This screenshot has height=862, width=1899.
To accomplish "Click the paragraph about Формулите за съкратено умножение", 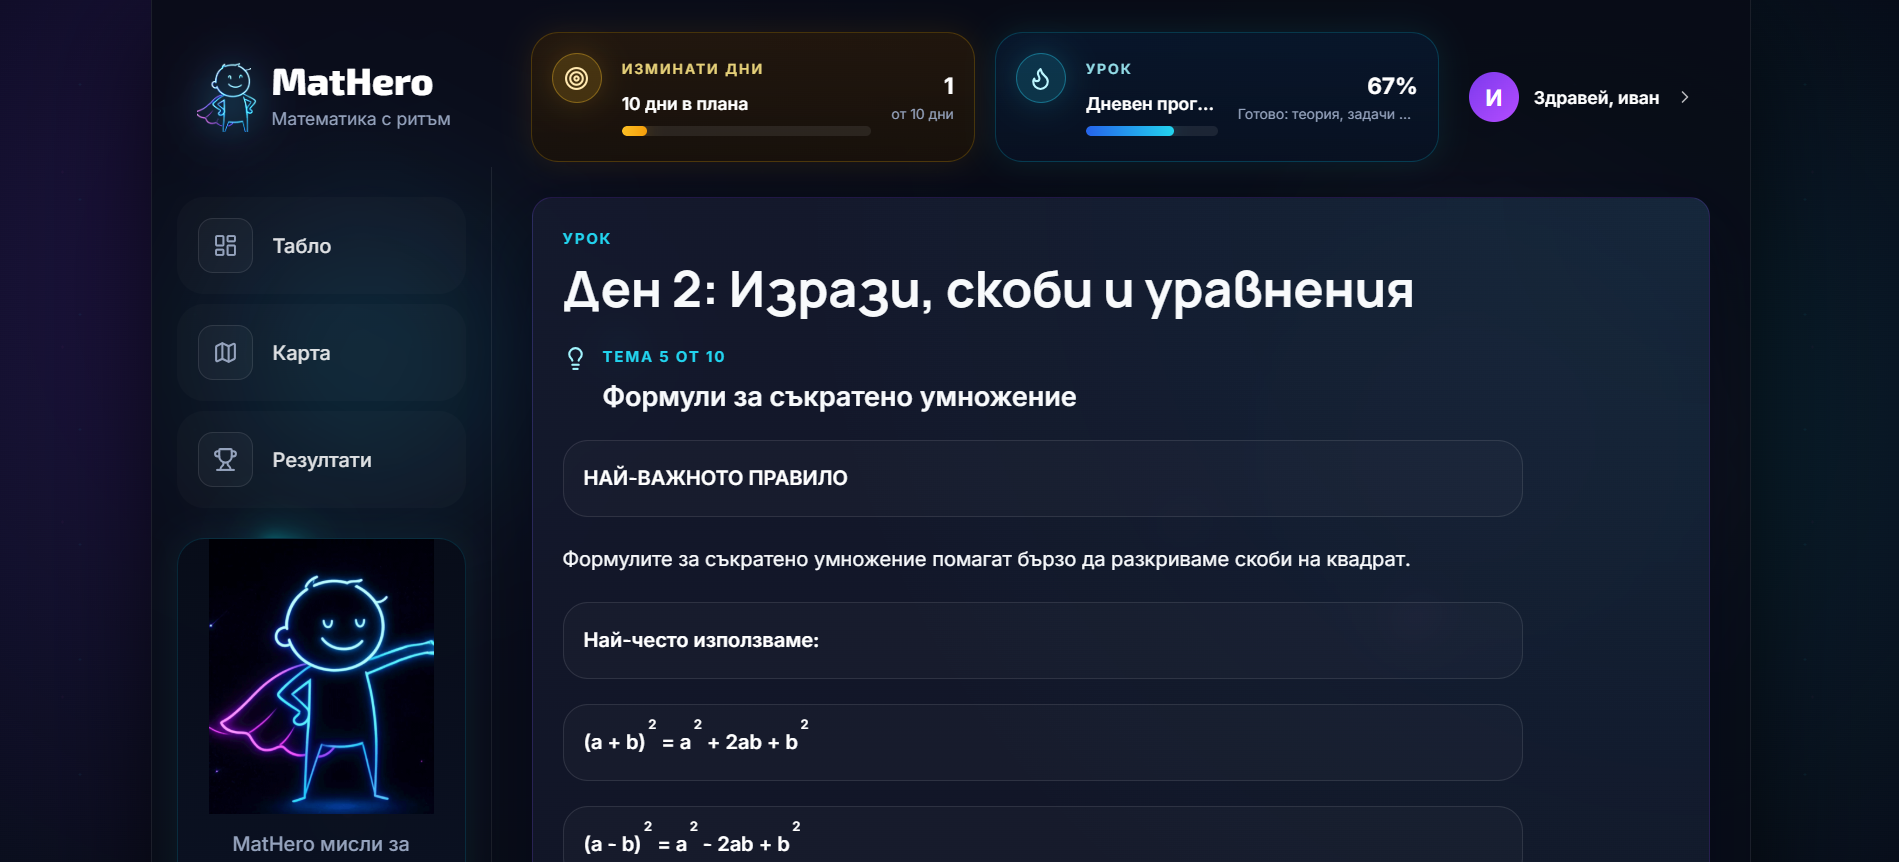I will (x=986, y=559).
